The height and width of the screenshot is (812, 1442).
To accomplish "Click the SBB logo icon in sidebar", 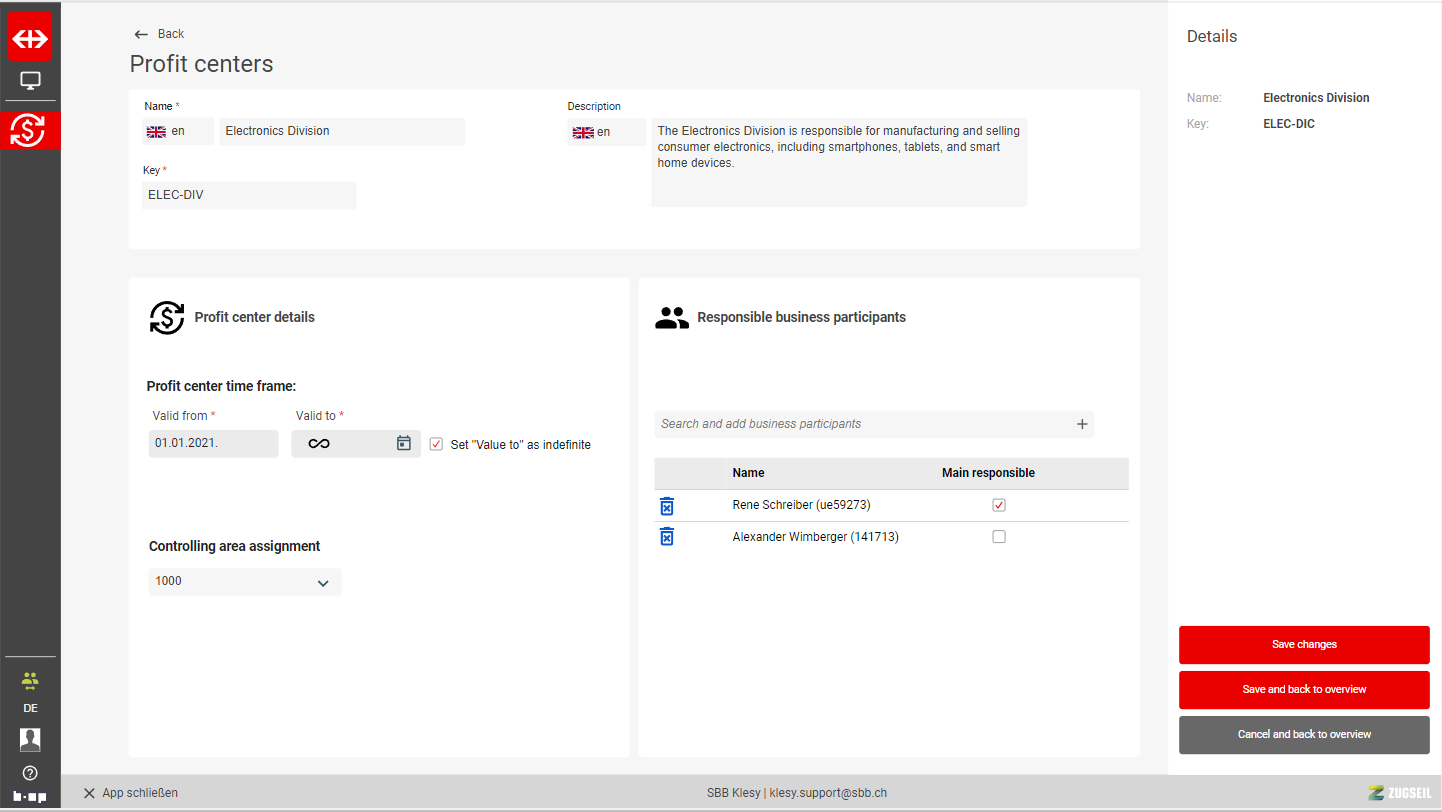I will 30,38.
